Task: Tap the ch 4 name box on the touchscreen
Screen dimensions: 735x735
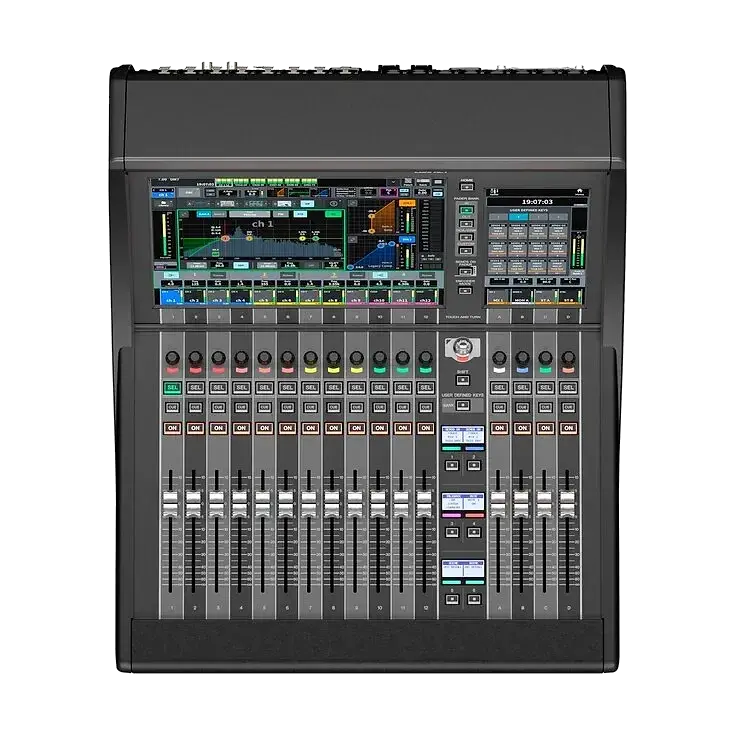Action: pyautogui.click(x=240, y=297)
